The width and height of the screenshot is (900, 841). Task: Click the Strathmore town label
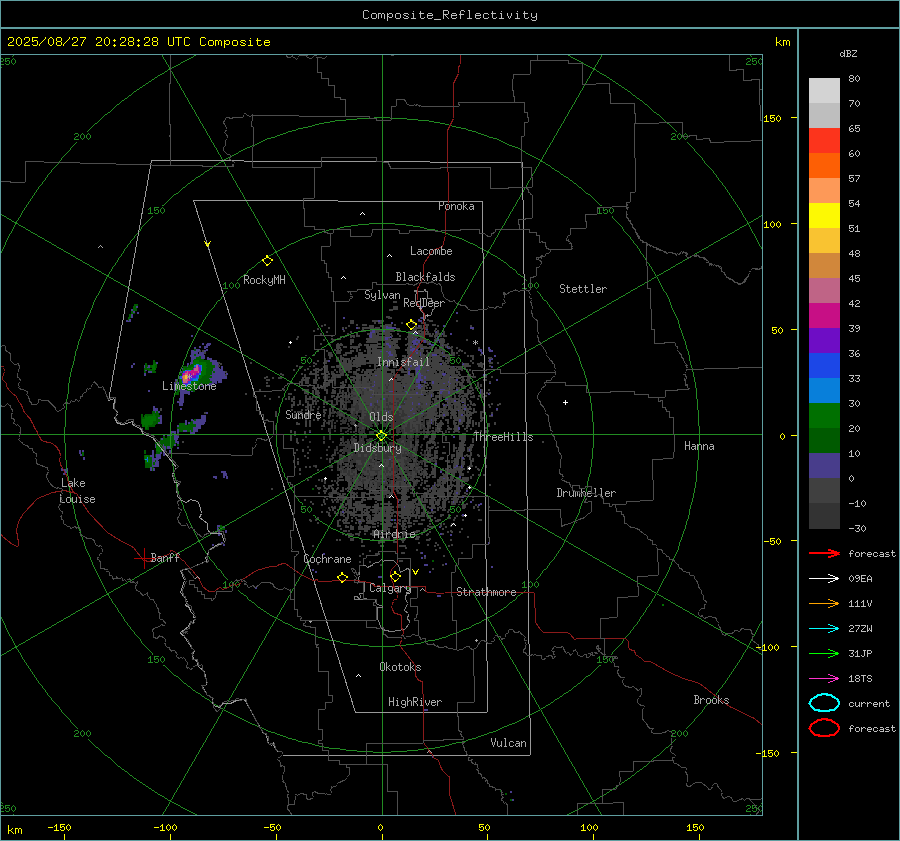(x=486, y=592)
